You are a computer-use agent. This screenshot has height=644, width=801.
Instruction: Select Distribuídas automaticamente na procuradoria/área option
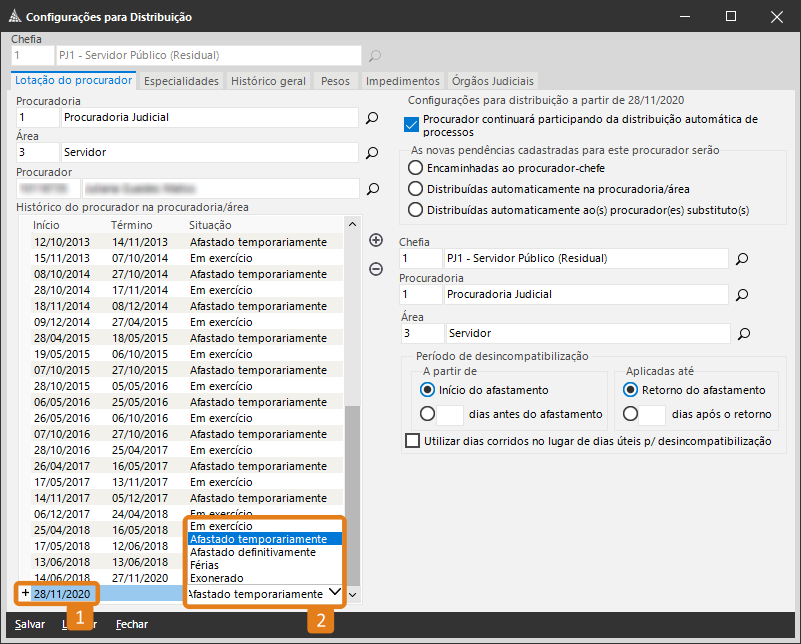click(416, 189)
